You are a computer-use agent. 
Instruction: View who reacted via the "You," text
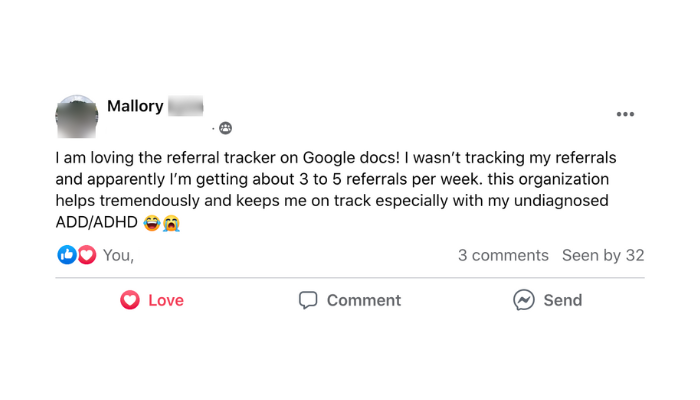118,255
